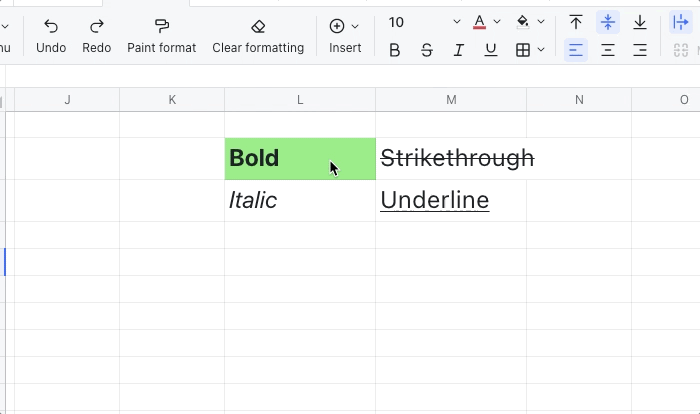Image resolution: width=700 pixels, height=414 pixels.
Task: Activate the Paint format tool
Action: click(161, 27)
